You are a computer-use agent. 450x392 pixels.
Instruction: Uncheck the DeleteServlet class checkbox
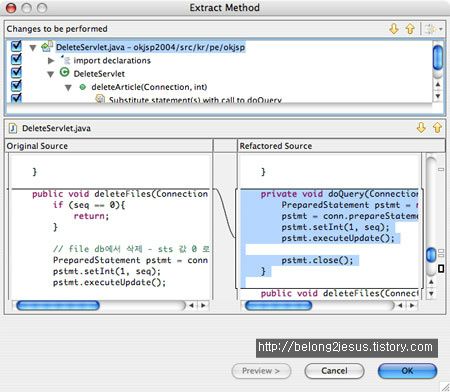tap(16, 72)
